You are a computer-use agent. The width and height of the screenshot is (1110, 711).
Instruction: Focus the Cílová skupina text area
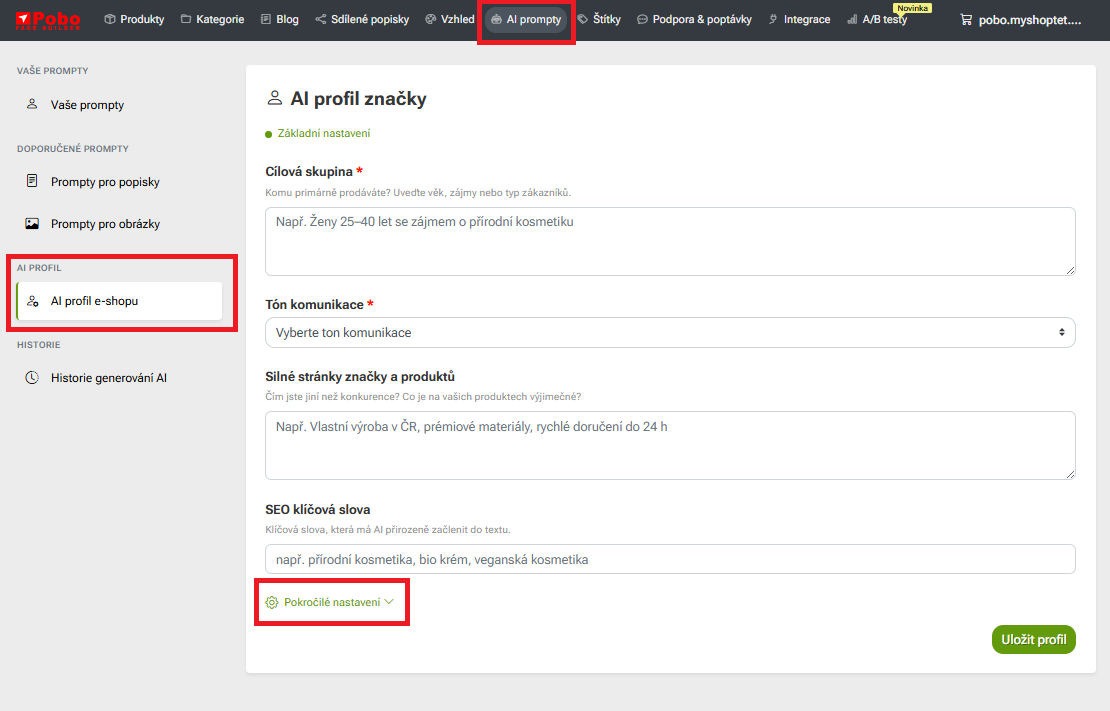point(669,241)
